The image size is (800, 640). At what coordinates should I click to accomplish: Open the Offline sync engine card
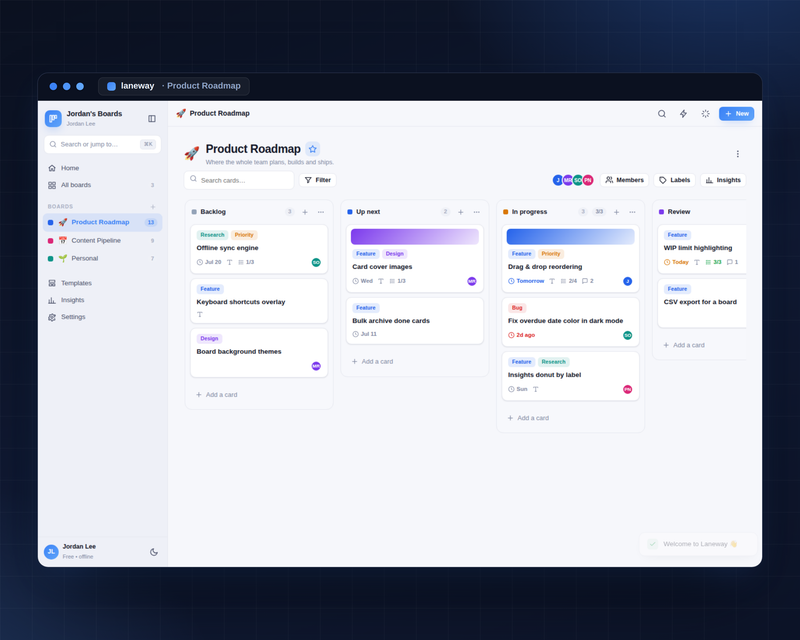pyautogui.click(x=259, y=249)
